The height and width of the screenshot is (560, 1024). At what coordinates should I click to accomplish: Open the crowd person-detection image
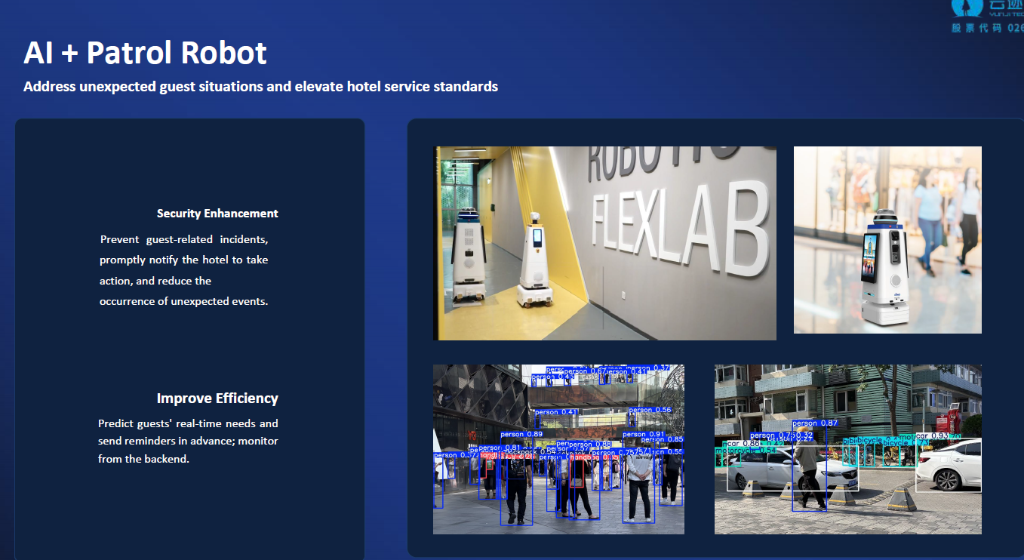[558, 449]
